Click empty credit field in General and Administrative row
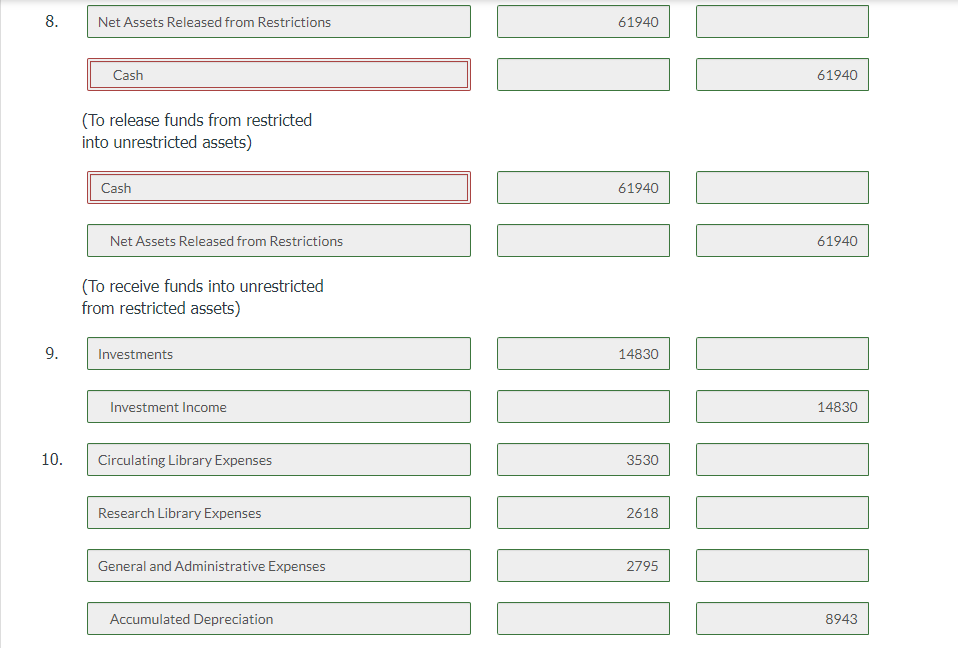 782,566
